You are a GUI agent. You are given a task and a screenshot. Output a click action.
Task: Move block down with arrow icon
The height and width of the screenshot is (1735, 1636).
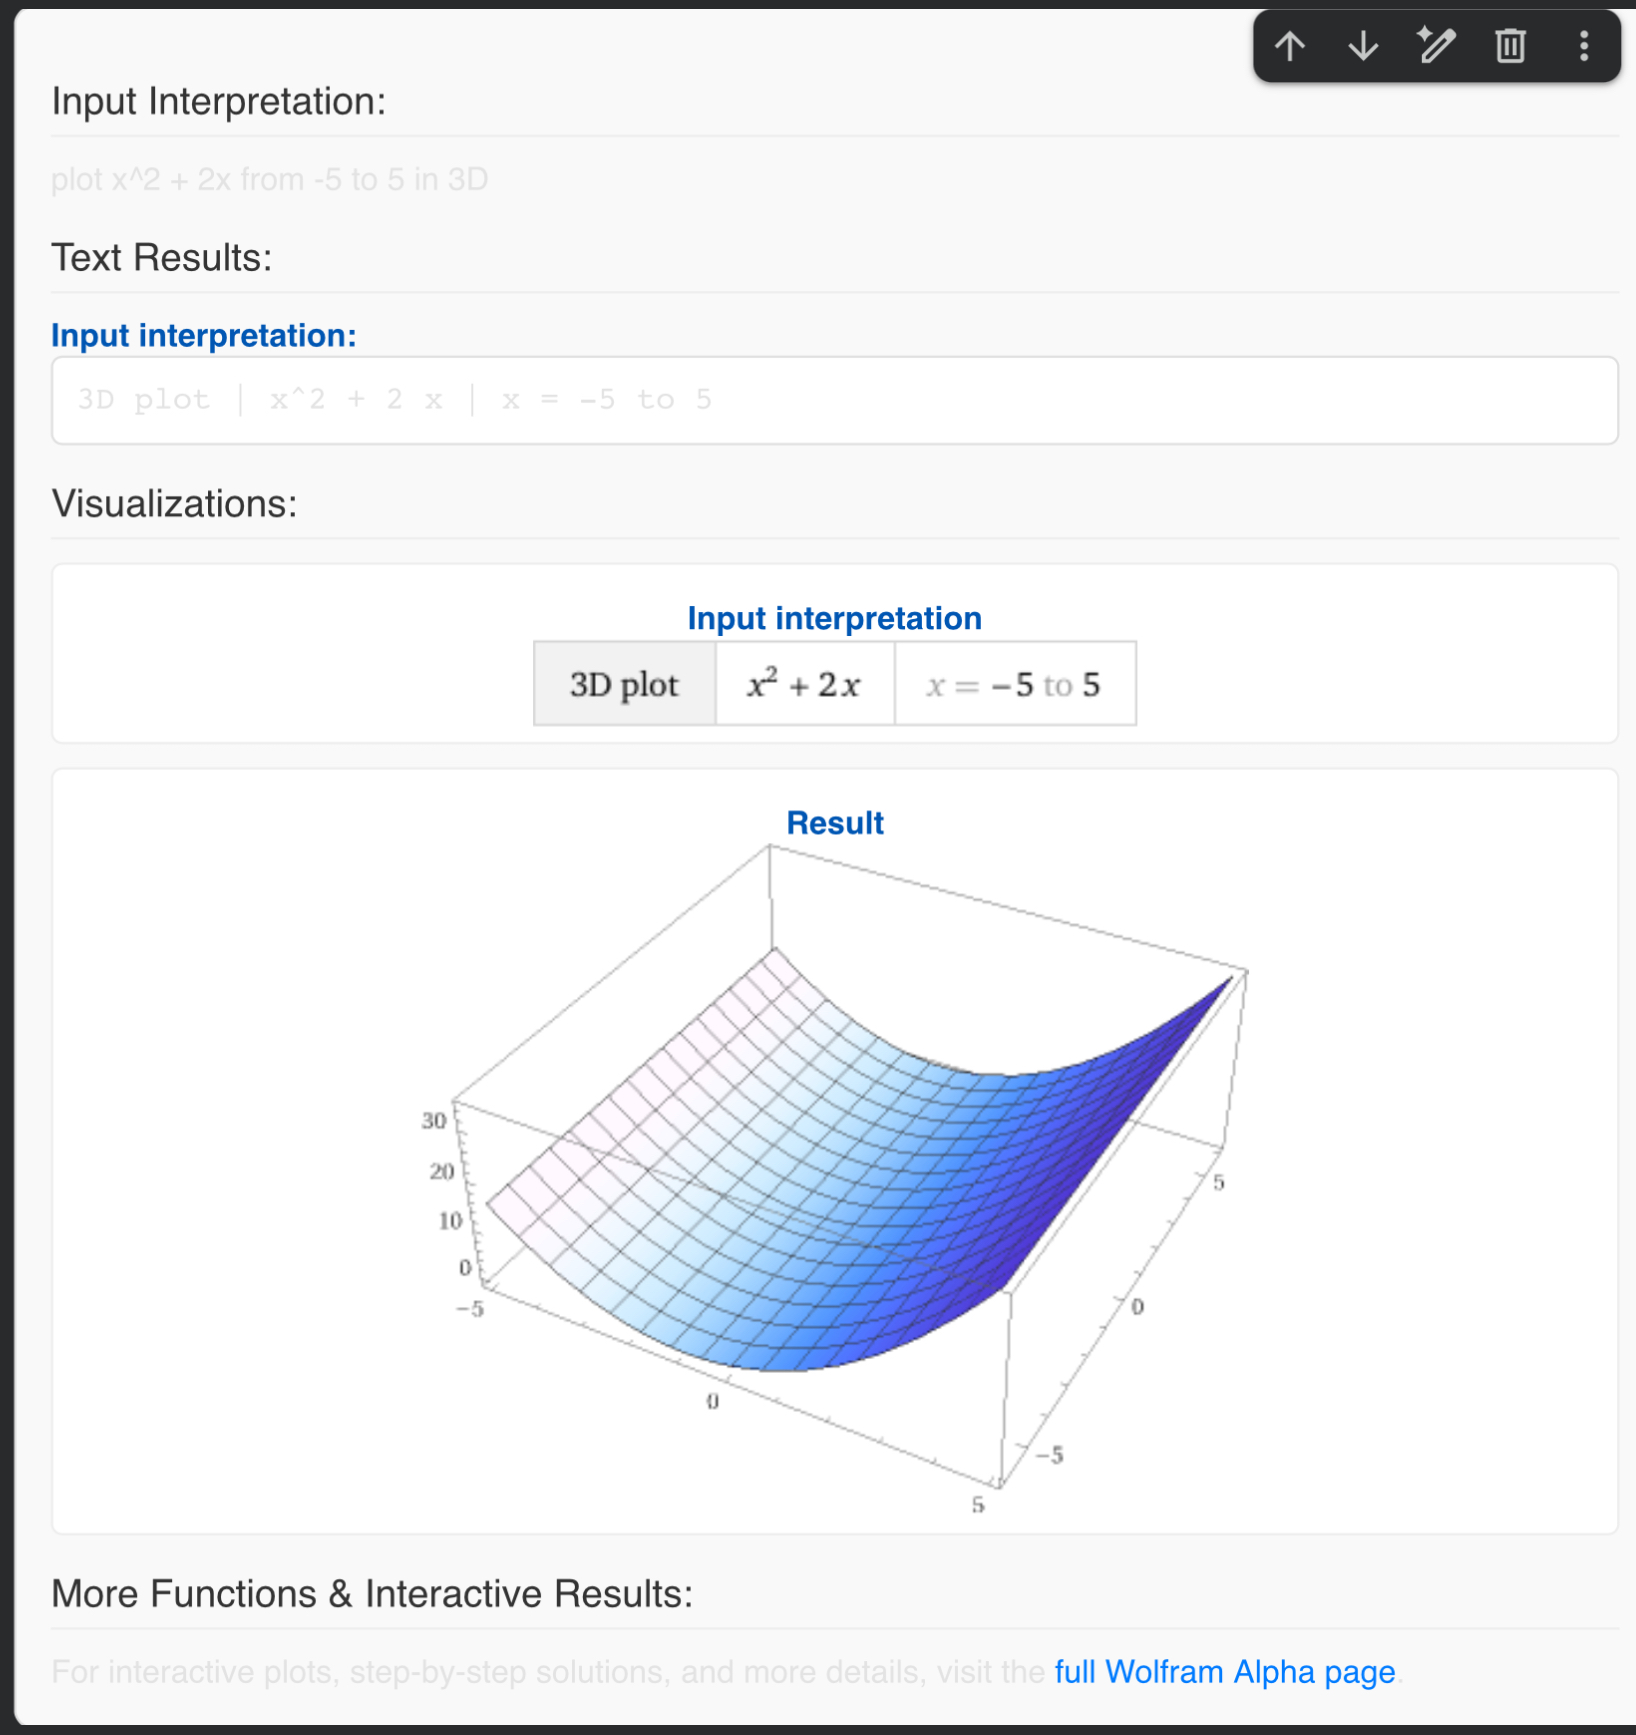1363,46
